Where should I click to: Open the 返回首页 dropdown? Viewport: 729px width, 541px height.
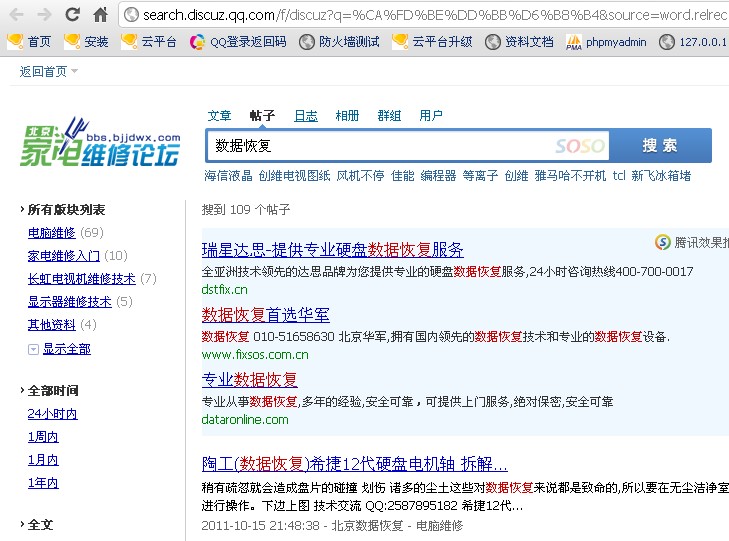[x=49, y=72]
